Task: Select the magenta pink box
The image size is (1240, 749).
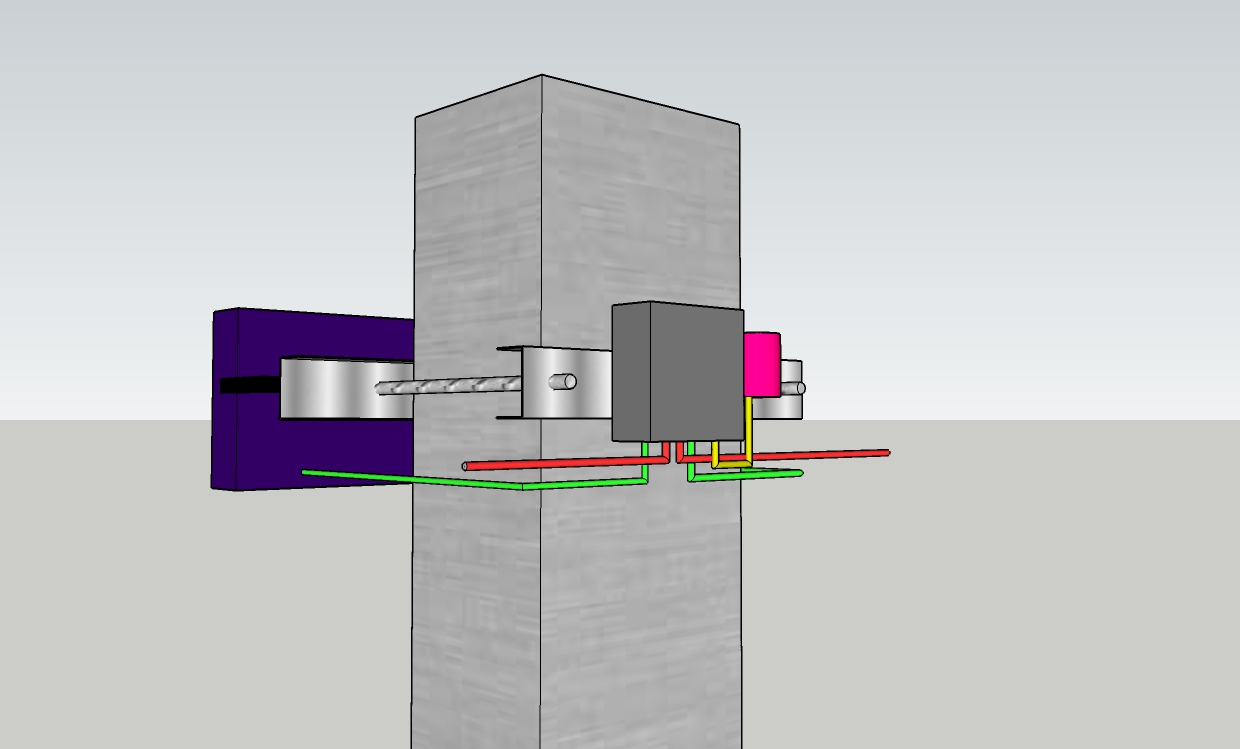Action: [761, 364]
